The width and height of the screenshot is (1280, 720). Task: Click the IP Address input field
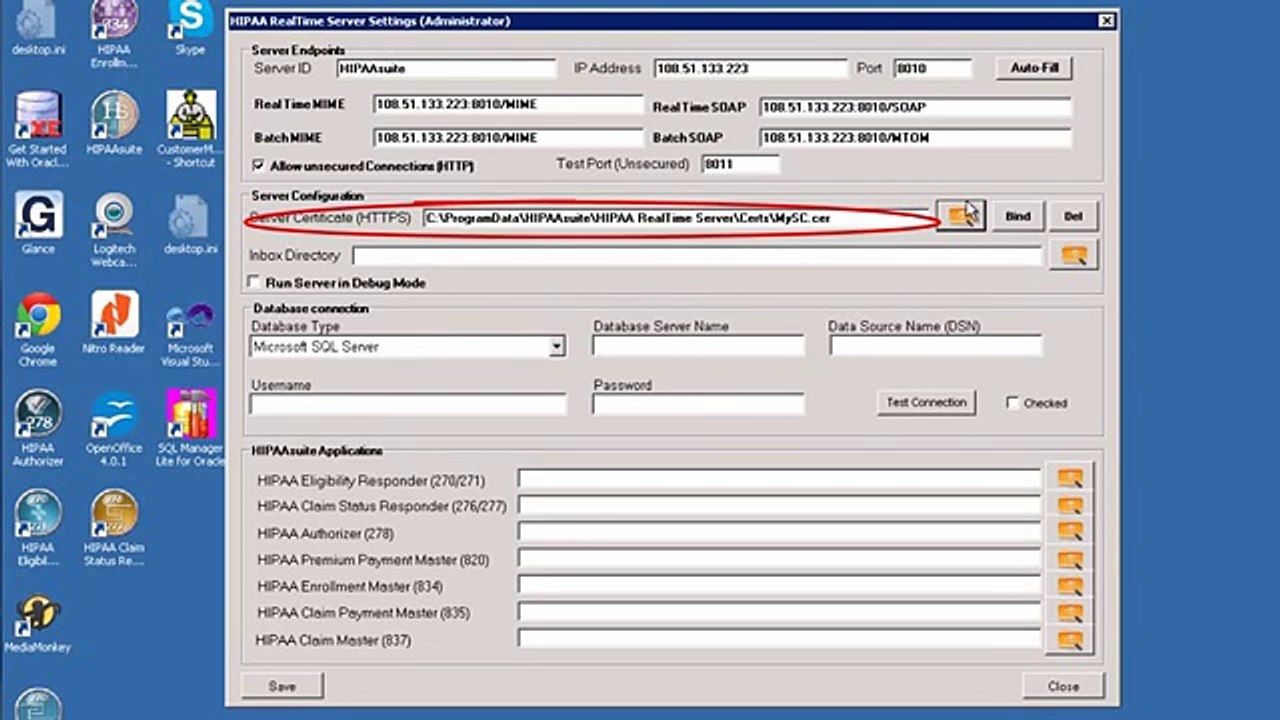tap(751, 69)
